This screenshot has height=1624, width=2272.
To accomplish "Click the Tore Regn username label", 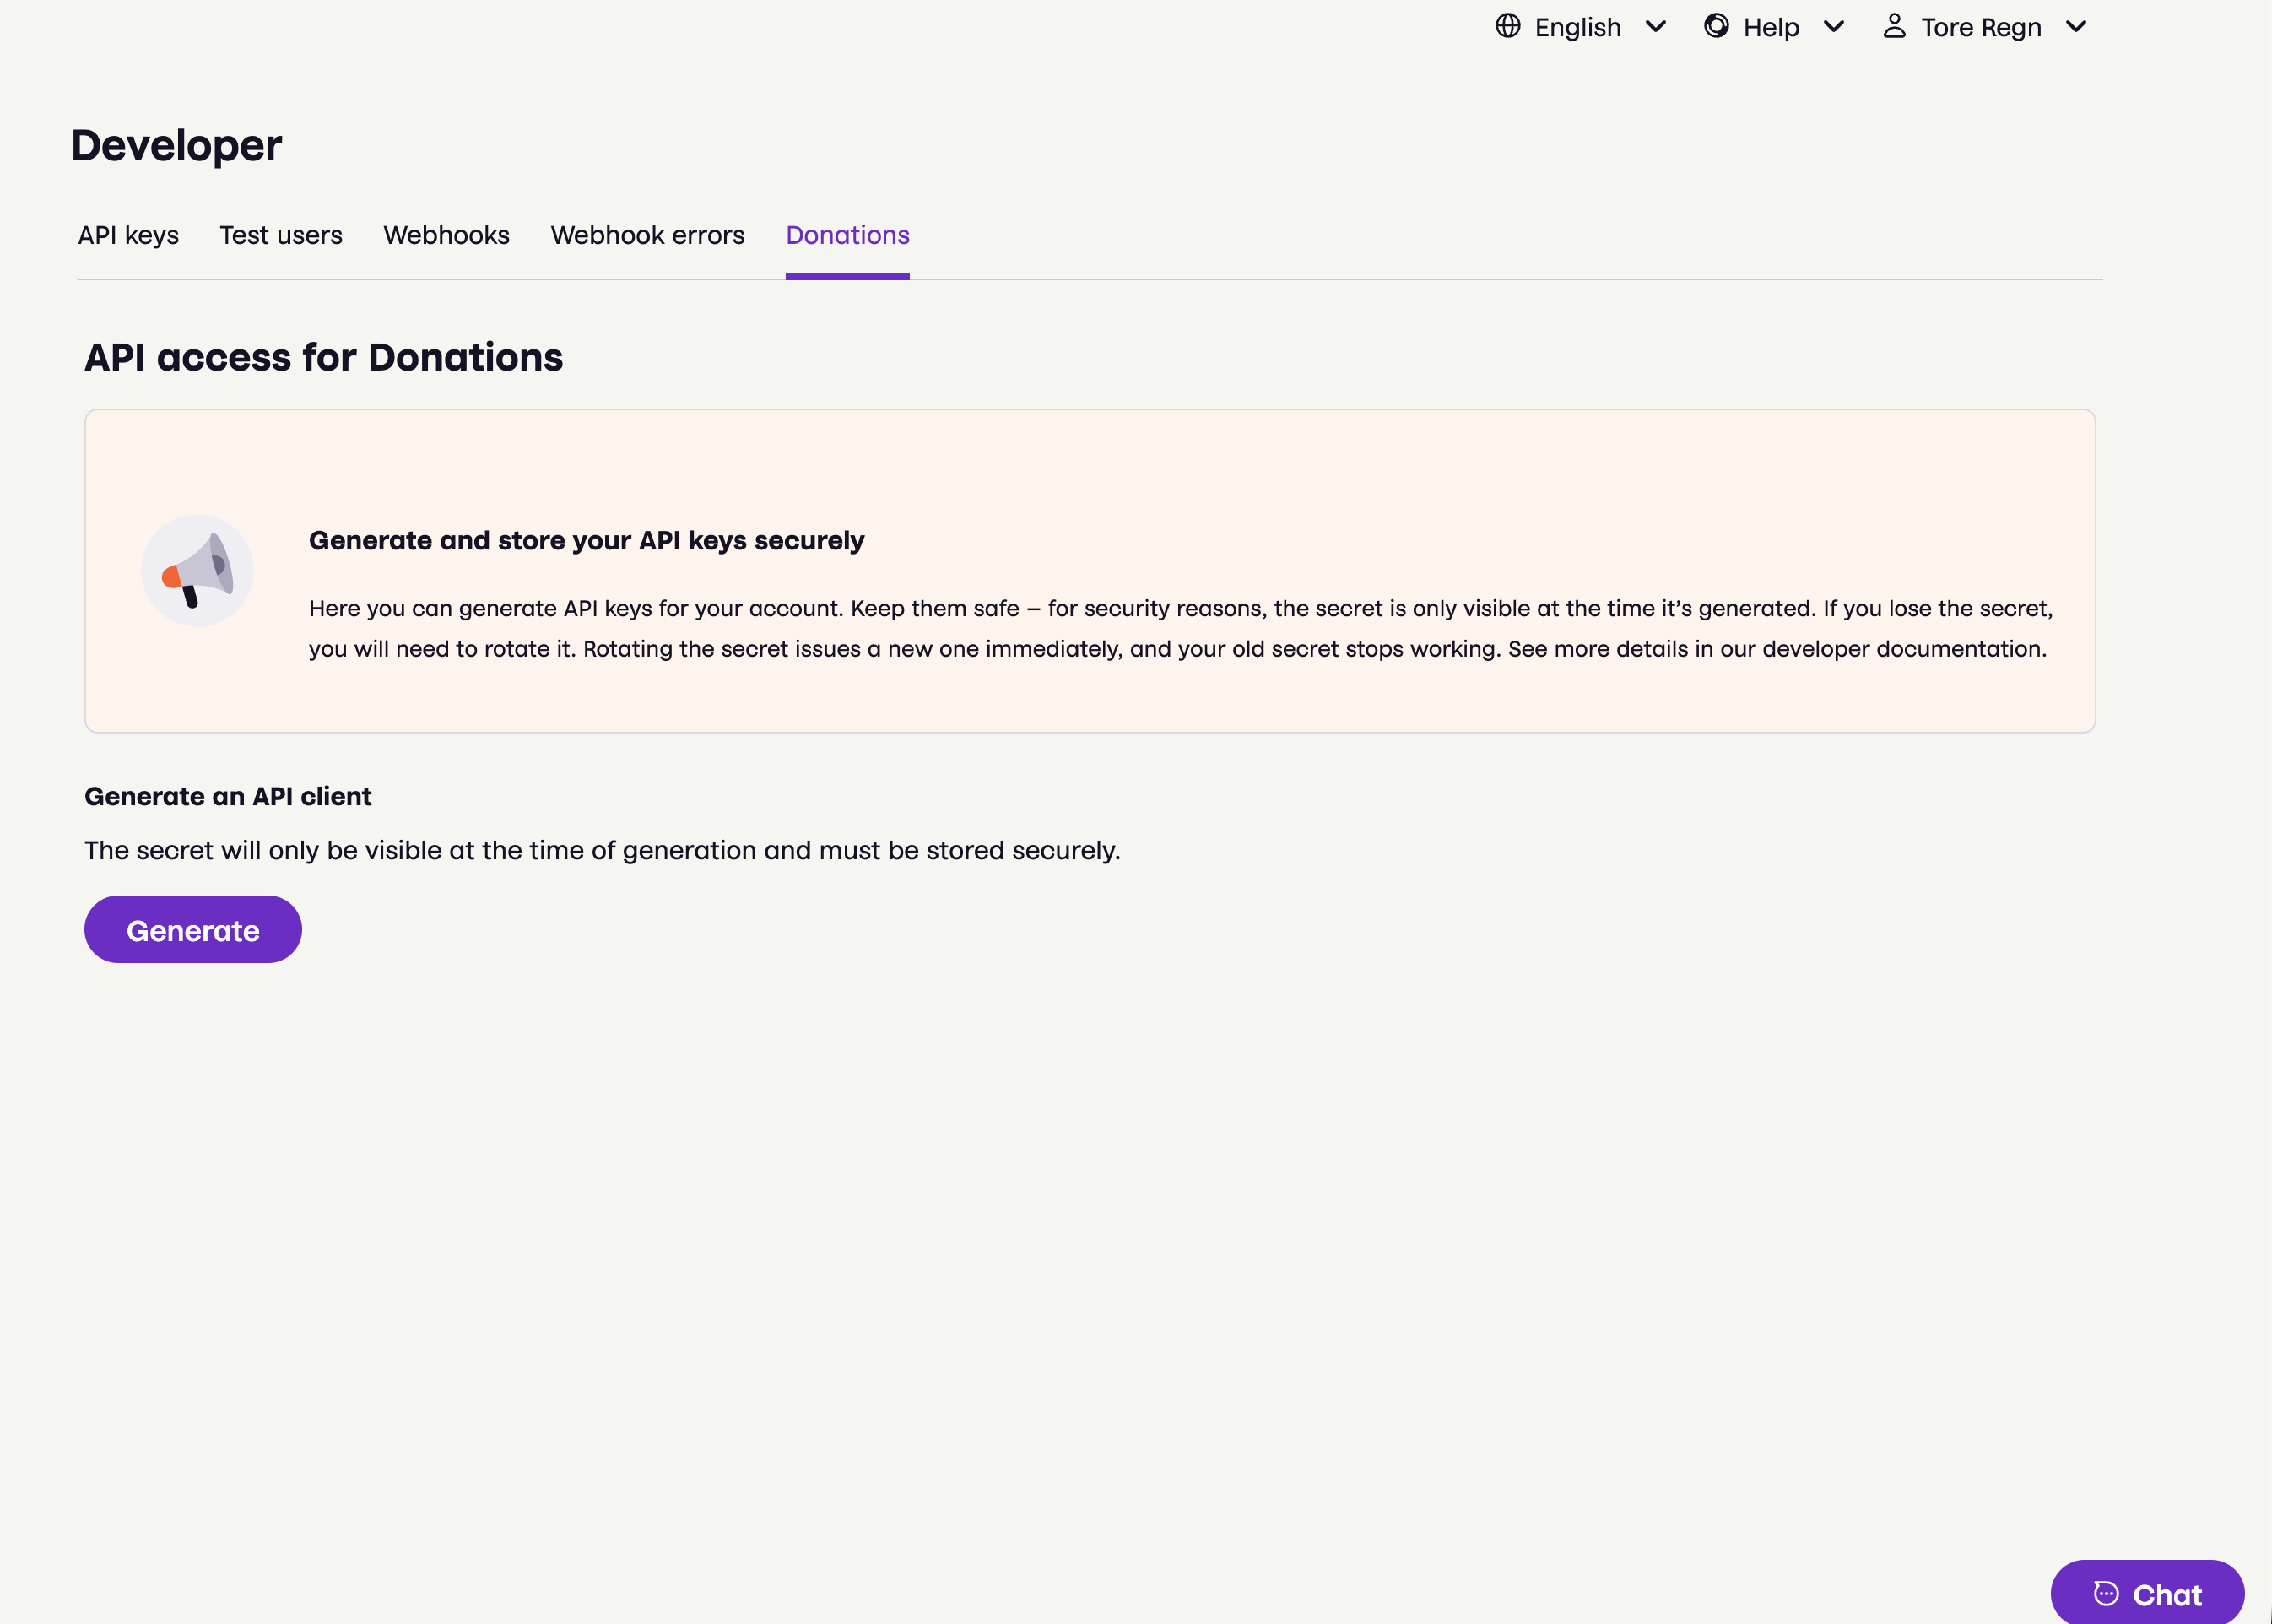I will (1980, 28).
